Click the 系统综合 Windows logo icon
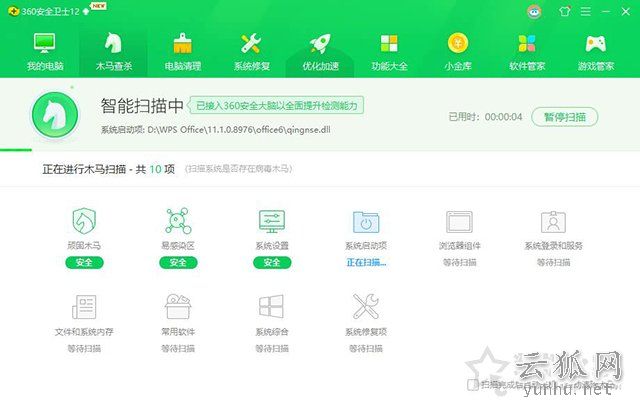This screenshot has width=640, height=403. pos(272,306)
